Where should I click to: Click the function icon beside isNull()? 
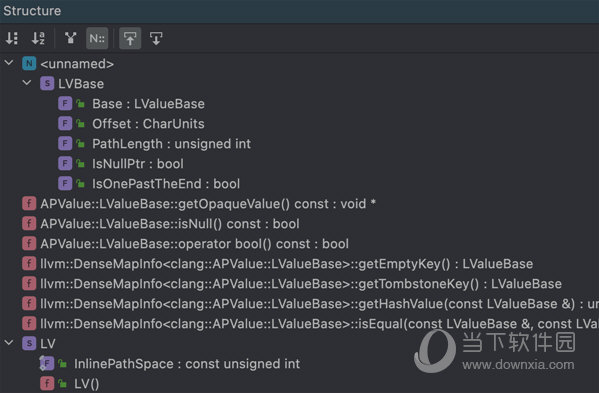pyautogui.click(x=29, y=224)
